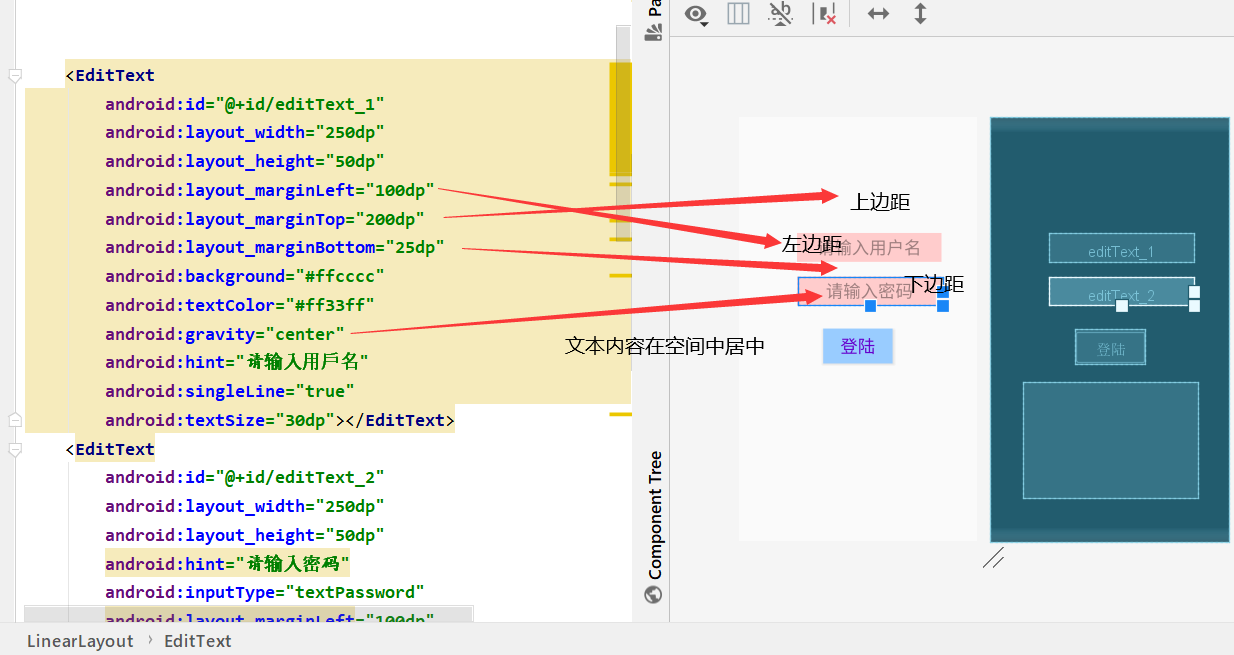Click the first layout_height="50dp" line
Screen dimensions: 1234x655
pyautogui.click(x=245, y=161)
